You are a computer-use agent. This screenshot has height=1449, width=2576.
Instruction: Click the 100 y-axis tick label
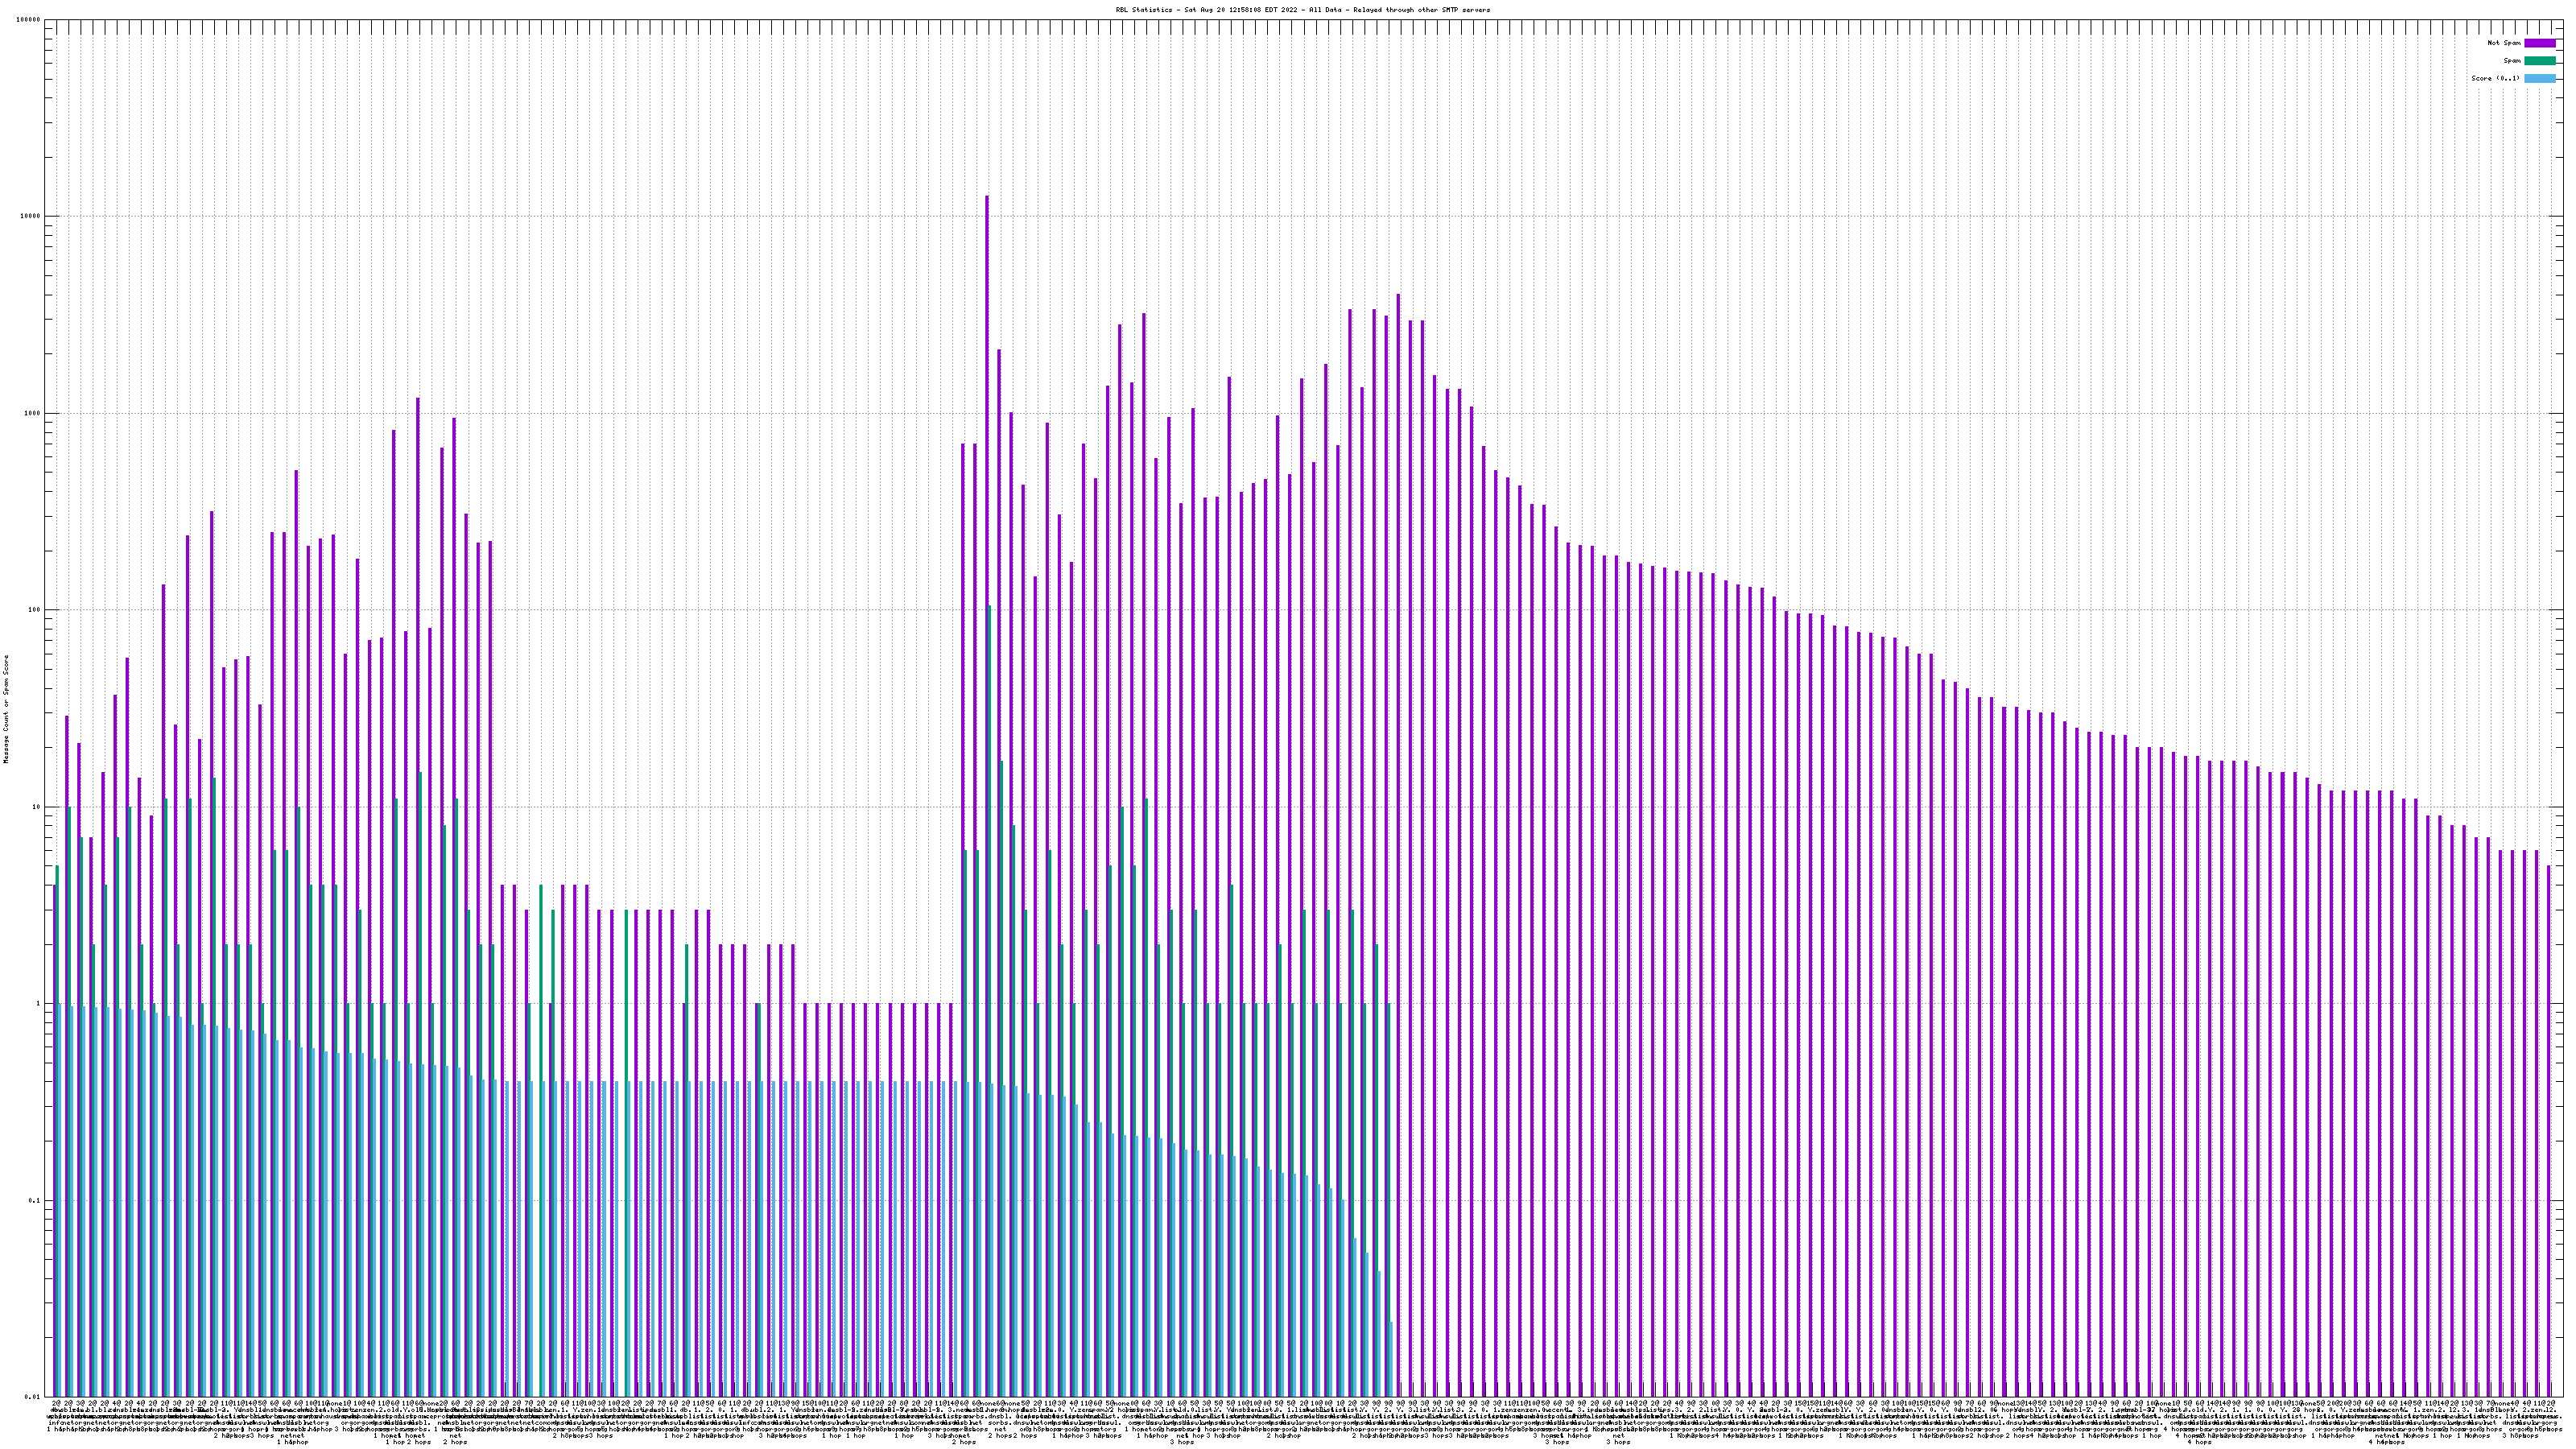tap(35, 610)
